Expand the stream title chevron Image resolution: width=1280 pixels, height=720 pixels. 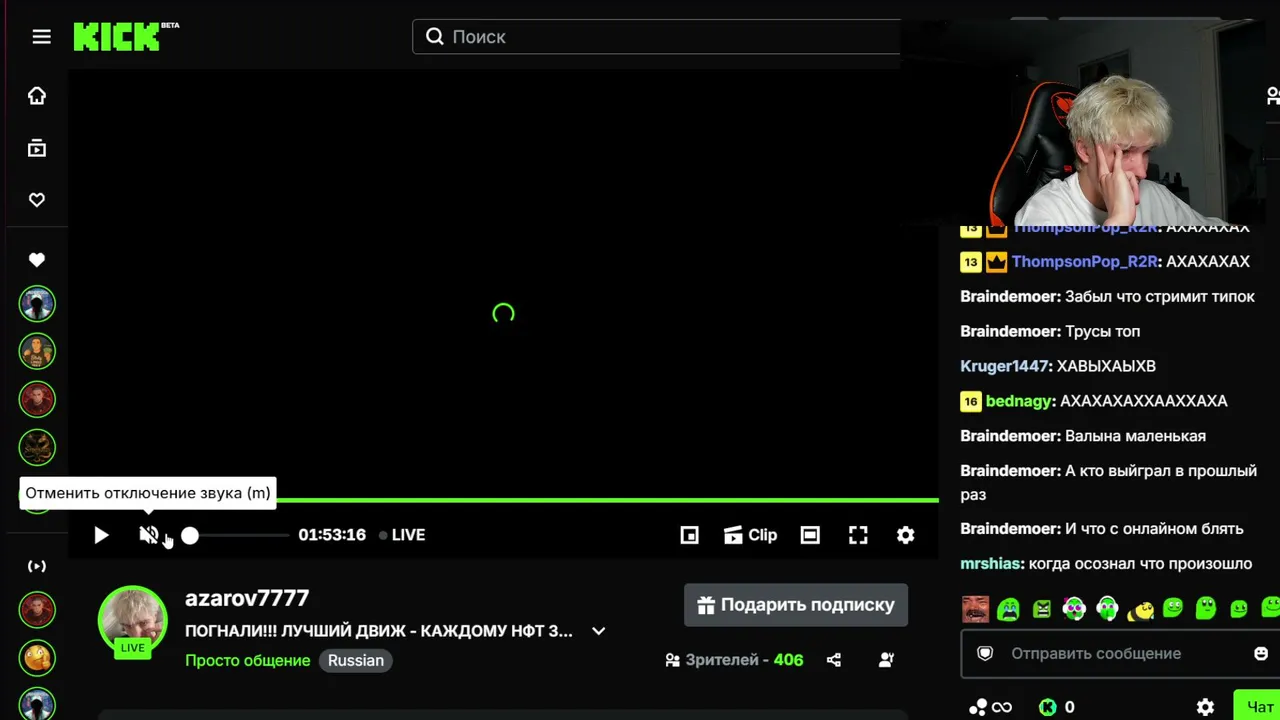[x=598, y=631]
